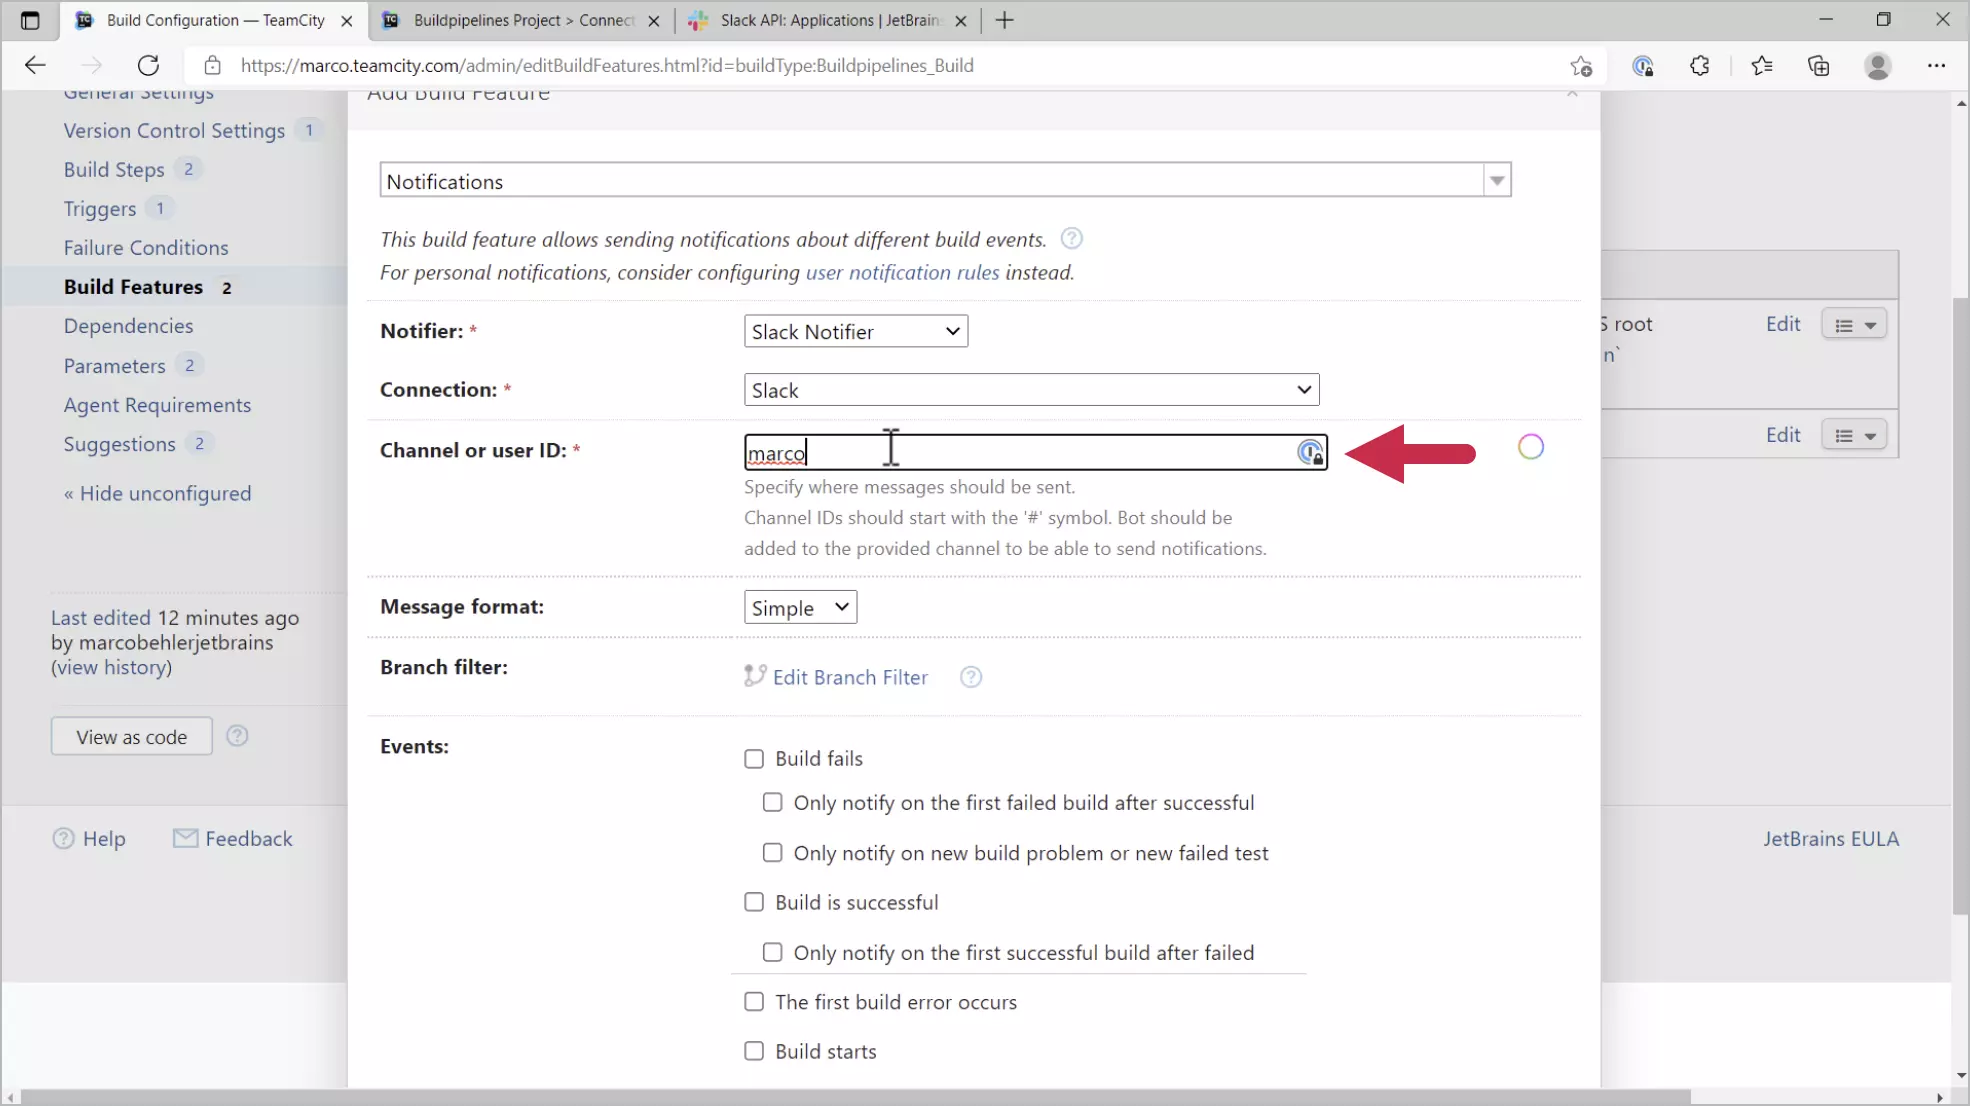The width and height of the screenshot is (1970, 1106).
Task: Click the browser profile avatar
Action: click(x=1879, y=65)
